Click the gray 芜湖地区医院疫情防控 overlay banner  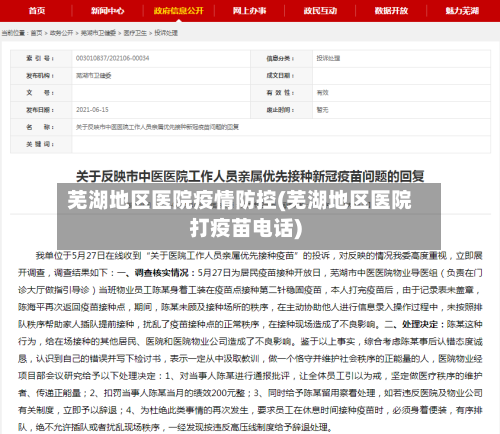click(x=249, y=215)
